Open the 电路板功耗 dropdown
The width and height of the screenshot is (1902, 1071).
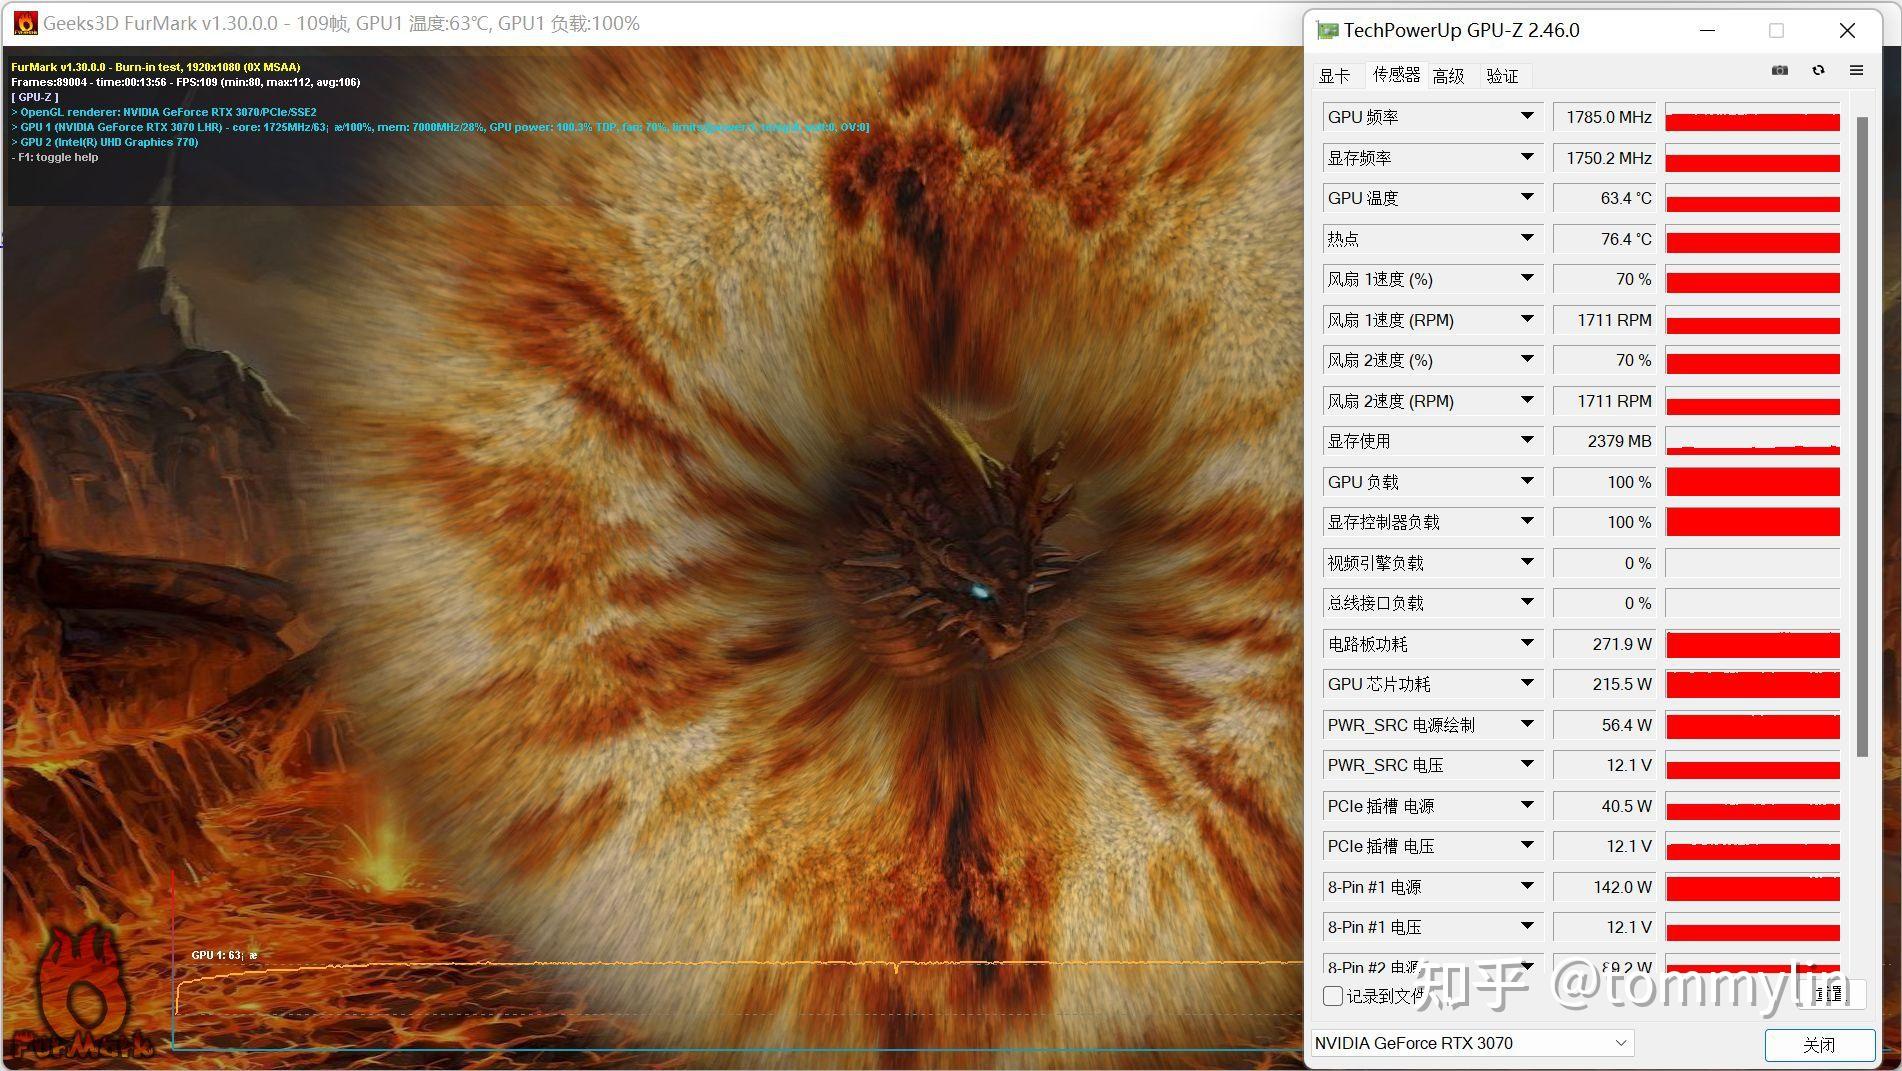tap(1527, 644)
